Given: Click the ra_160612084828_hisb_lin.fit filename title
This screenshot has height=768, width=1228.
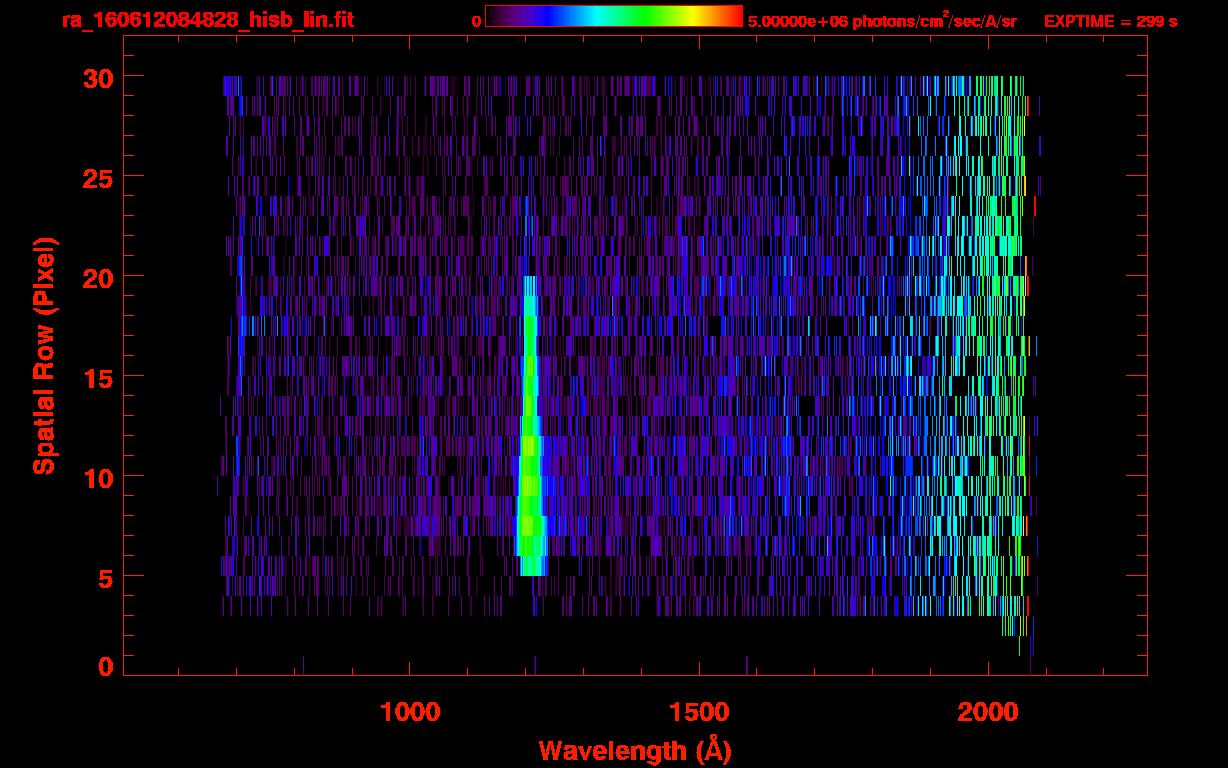Looking at the screenshot, I should click(x=207, y=20).
